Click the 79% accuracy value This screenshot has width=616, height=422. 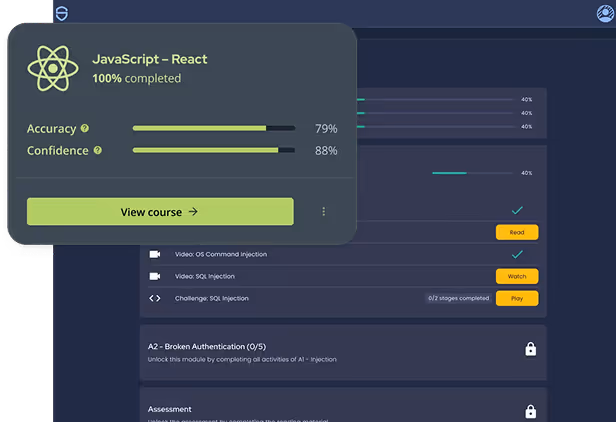pos(326,128)
